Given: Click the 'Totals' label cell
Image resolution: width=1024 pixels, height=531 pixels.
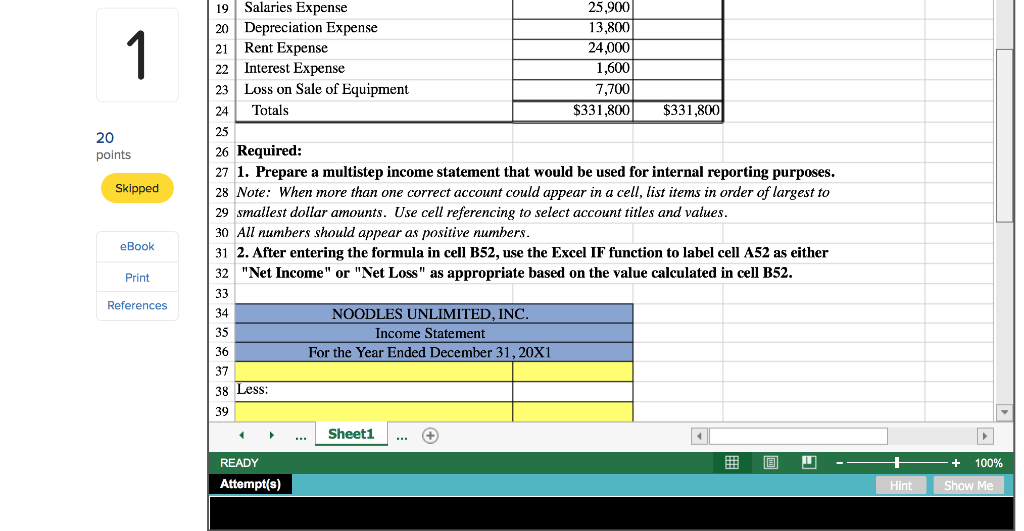Looking at the screenshot, I should click(374, 111).
